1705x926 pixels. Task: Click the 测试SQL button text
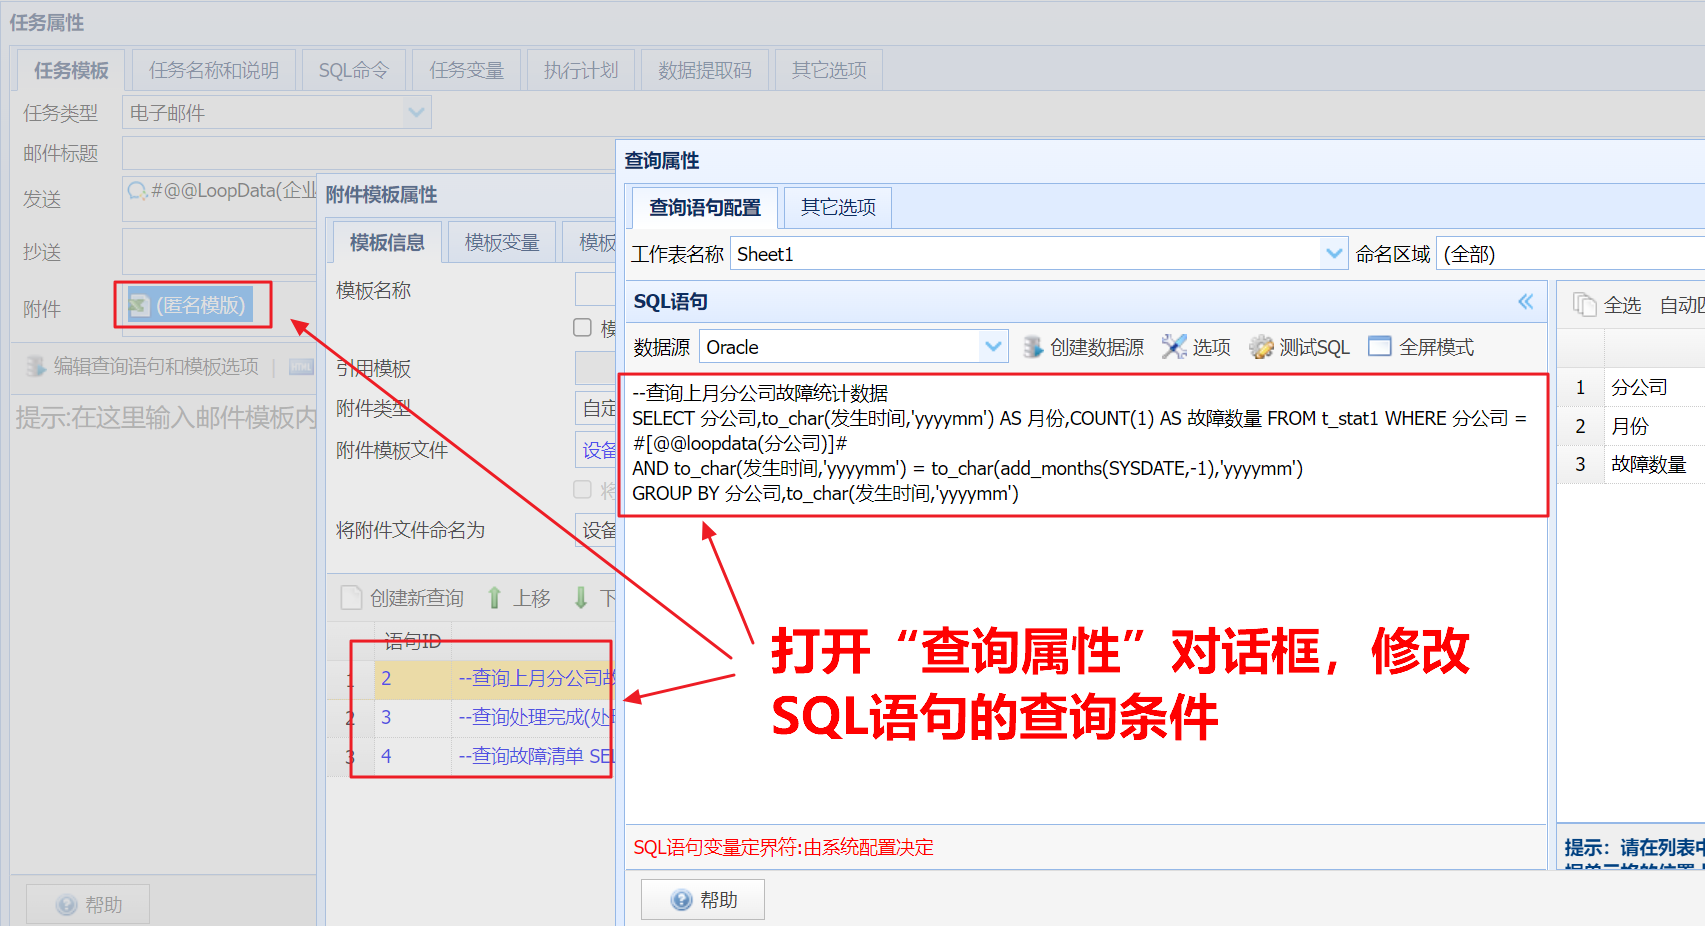1315,347
